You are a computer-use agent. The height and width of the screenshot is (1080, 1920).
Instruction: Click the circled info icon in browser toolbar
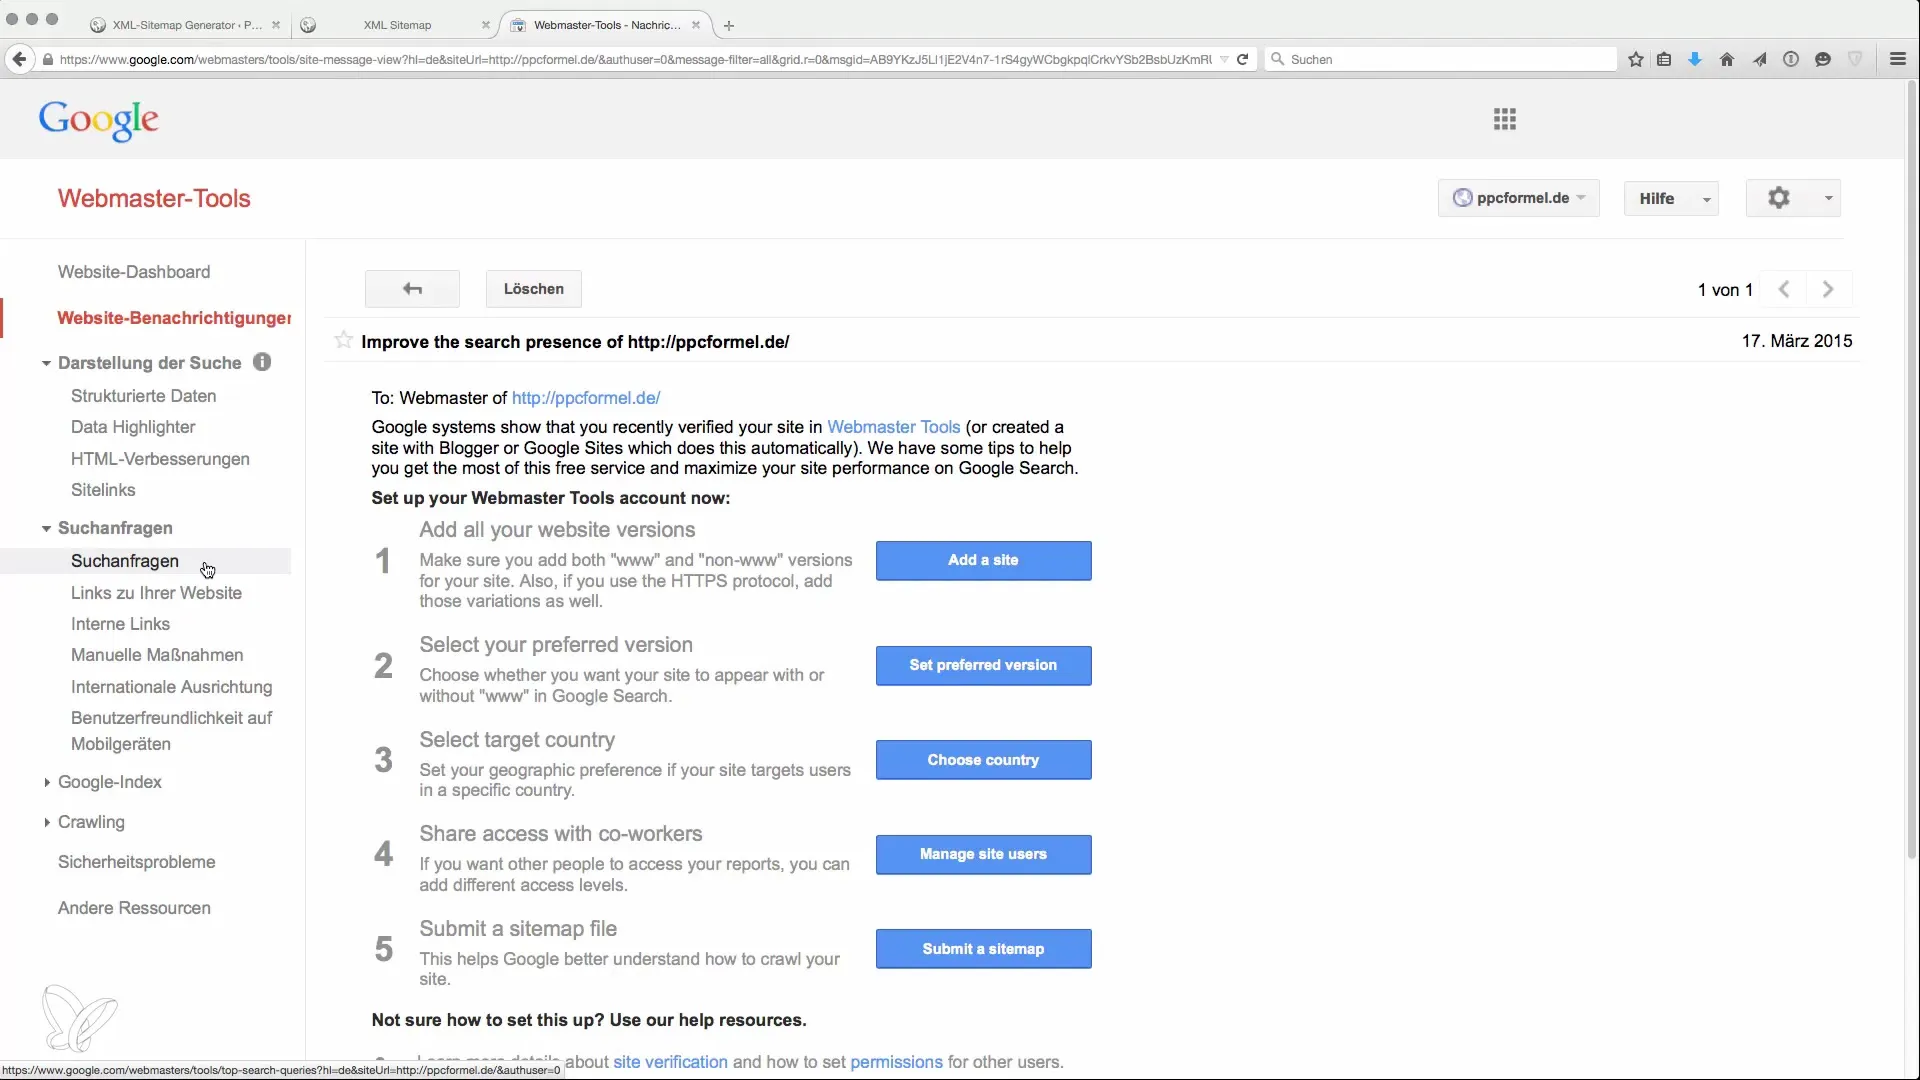point(1791,59)
